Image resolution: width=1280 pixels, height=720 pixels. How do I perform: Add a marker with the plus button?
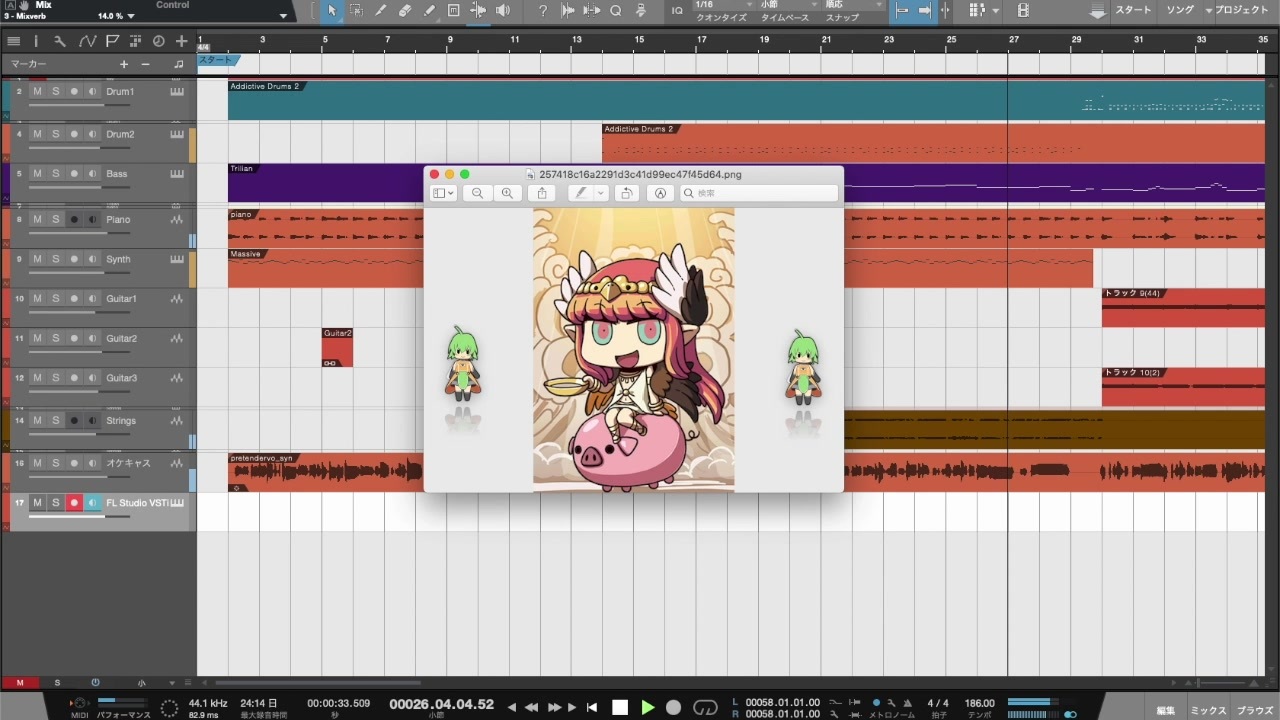(124, 64)
